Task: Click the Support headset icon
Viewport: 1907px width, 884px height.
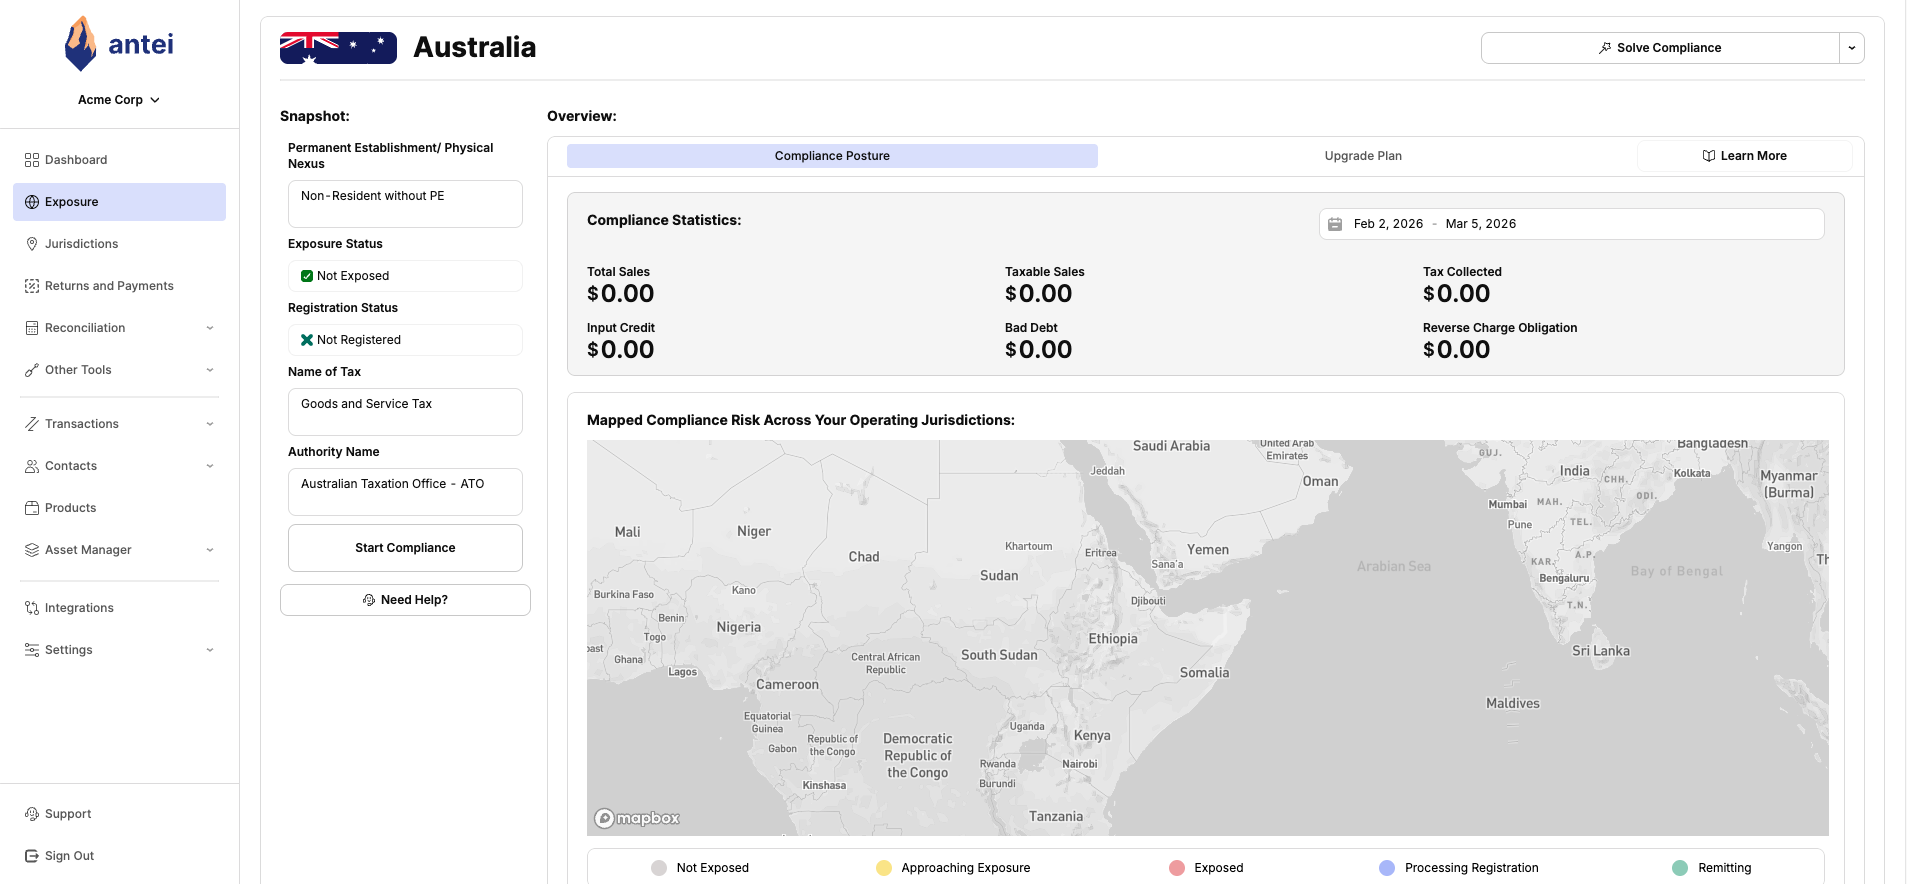Action: pyautogui.click(x=32, y=814)
